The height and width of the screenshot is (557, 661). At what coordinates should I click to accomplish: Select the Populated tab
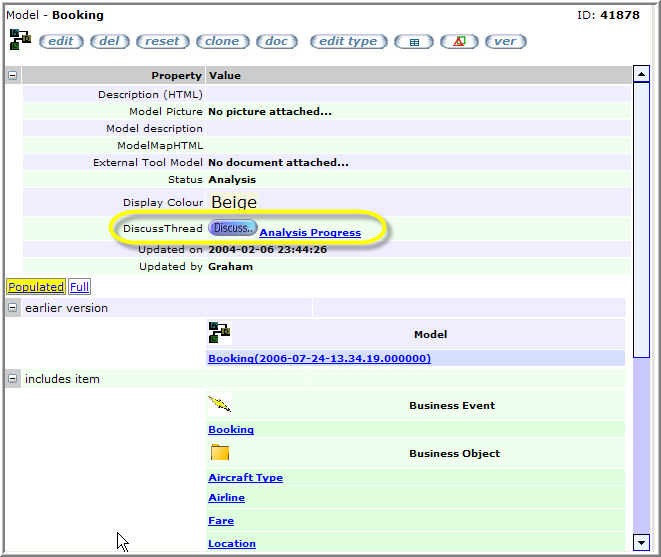coord(36,287)
